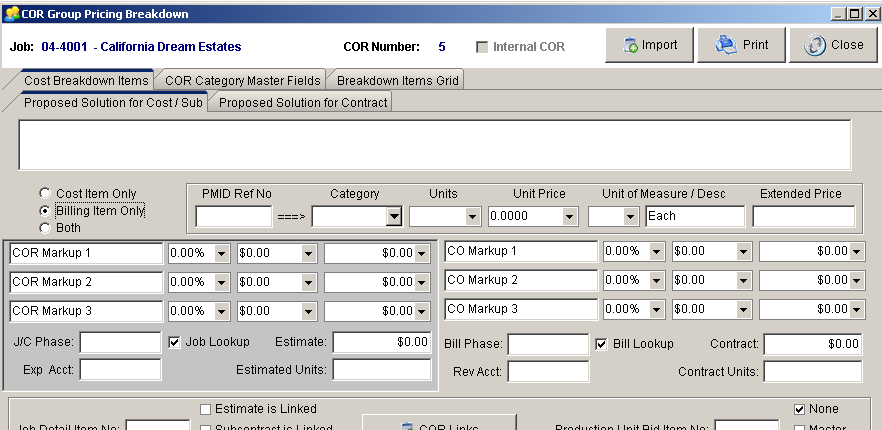Check Estimate is Linked checkbox
The image size is (882, 430).
click(206, 409)
